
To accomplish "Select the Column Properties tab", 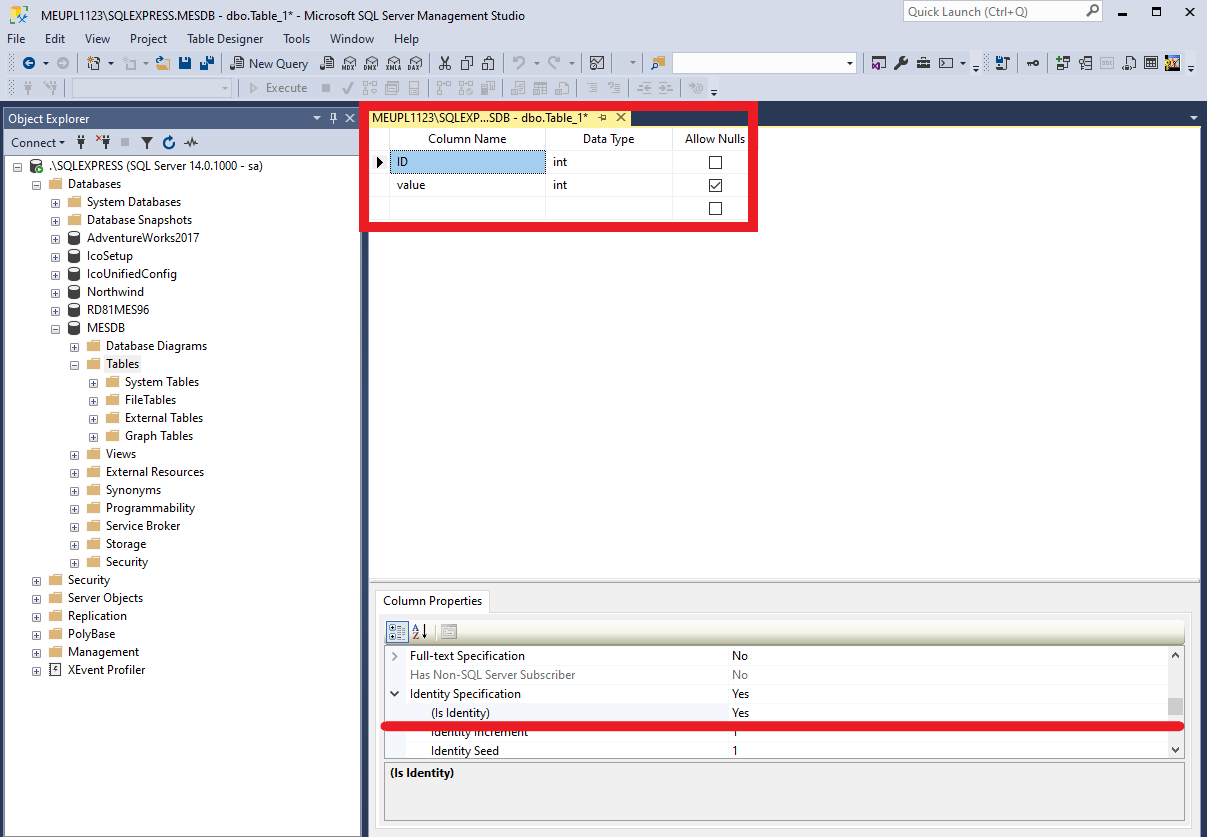I will click(432, 601).
